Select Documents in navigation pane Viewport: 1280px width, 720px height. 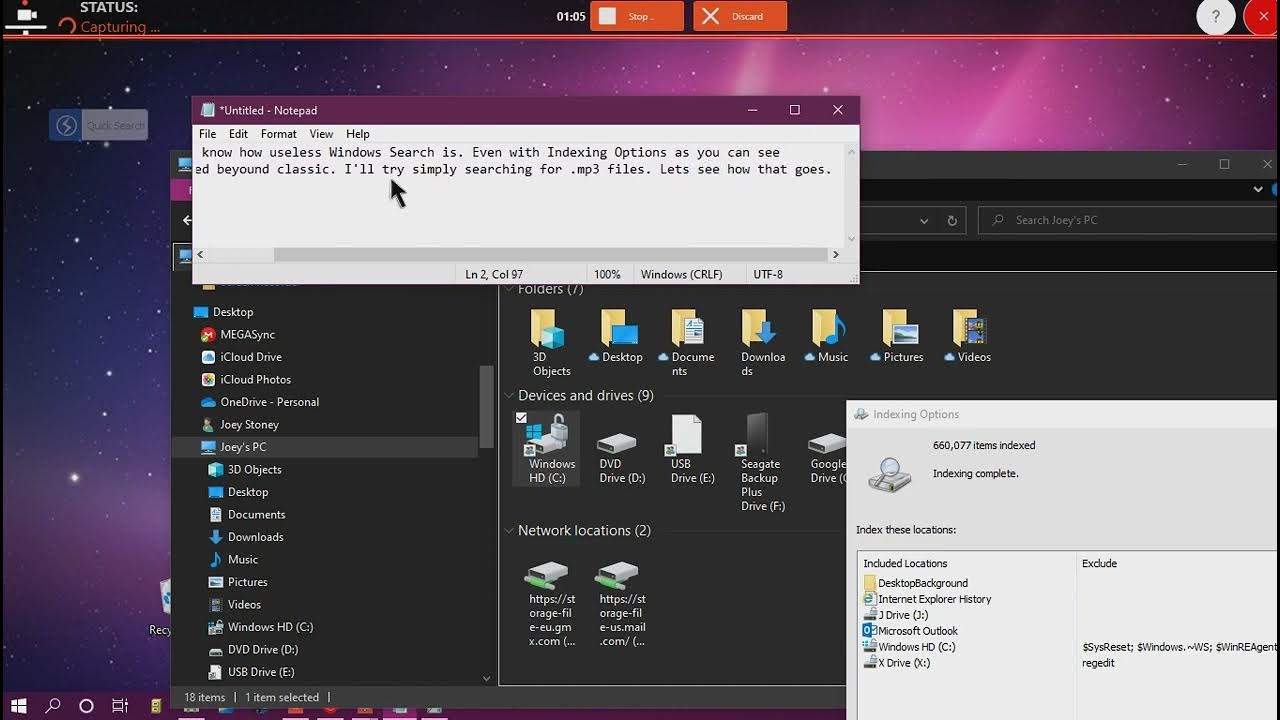pos(247,515)
